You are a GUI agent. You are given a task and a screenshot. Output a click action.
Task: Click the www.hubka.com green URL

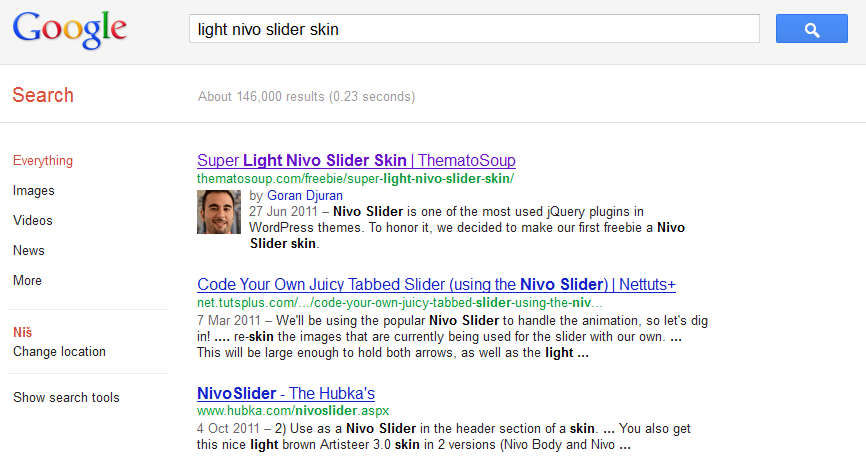tap(293, 411)
